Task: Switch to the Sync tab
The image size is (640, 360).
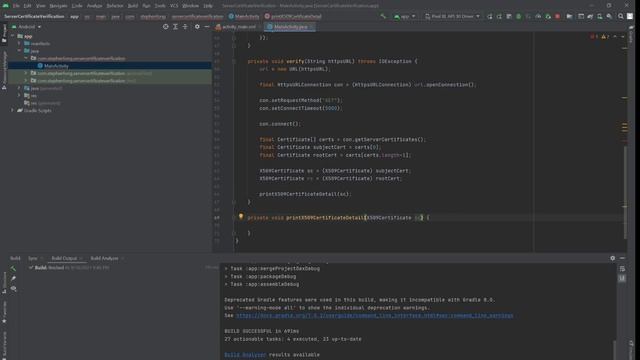Action: [33, 258]
